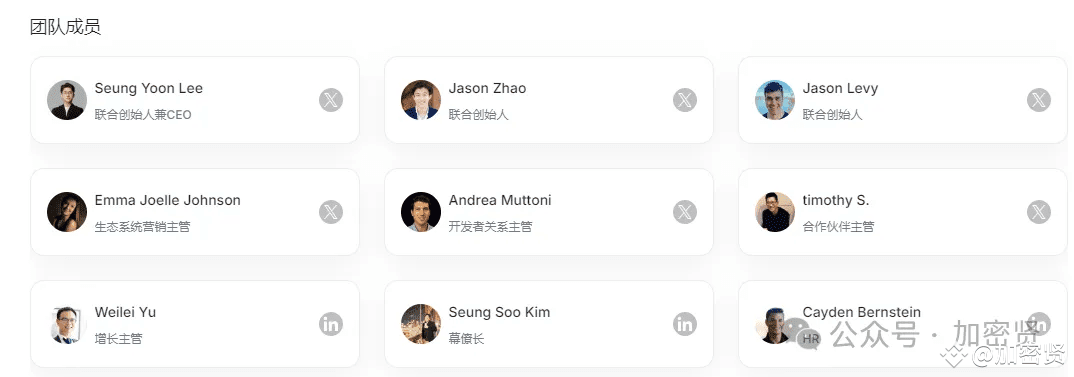The width and height of the screenshot is (1074, 377).
Task: Click Jason Levy's avatar photo
Action: point(775,100)
